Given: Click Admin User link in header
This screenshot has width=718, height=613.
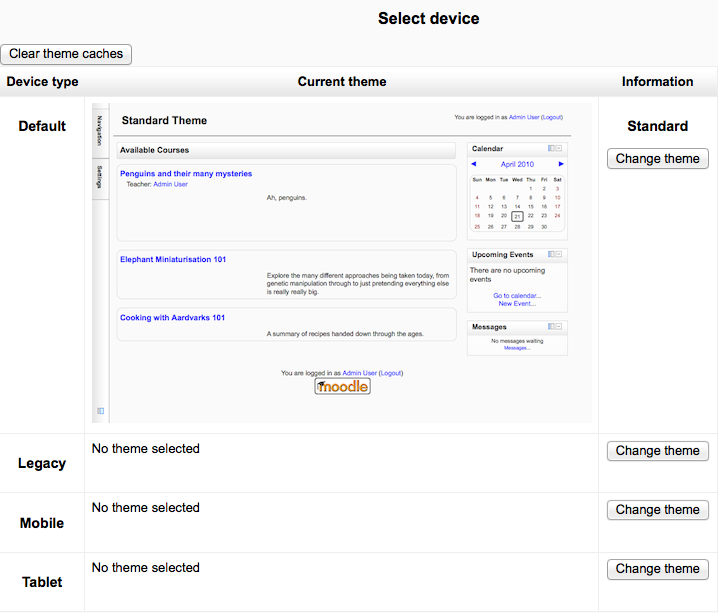Looking at the screenshot, I should [524, 117].
